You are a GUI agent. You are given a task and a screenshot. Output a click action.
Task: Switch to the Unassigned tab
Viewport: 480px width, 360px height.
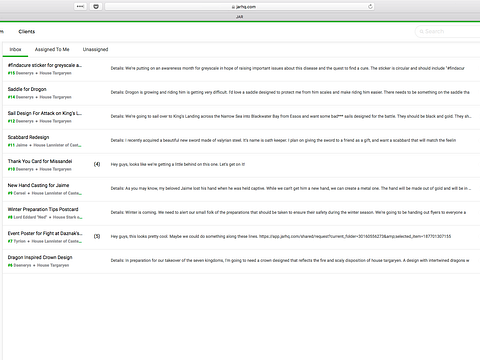click(95, 49)
